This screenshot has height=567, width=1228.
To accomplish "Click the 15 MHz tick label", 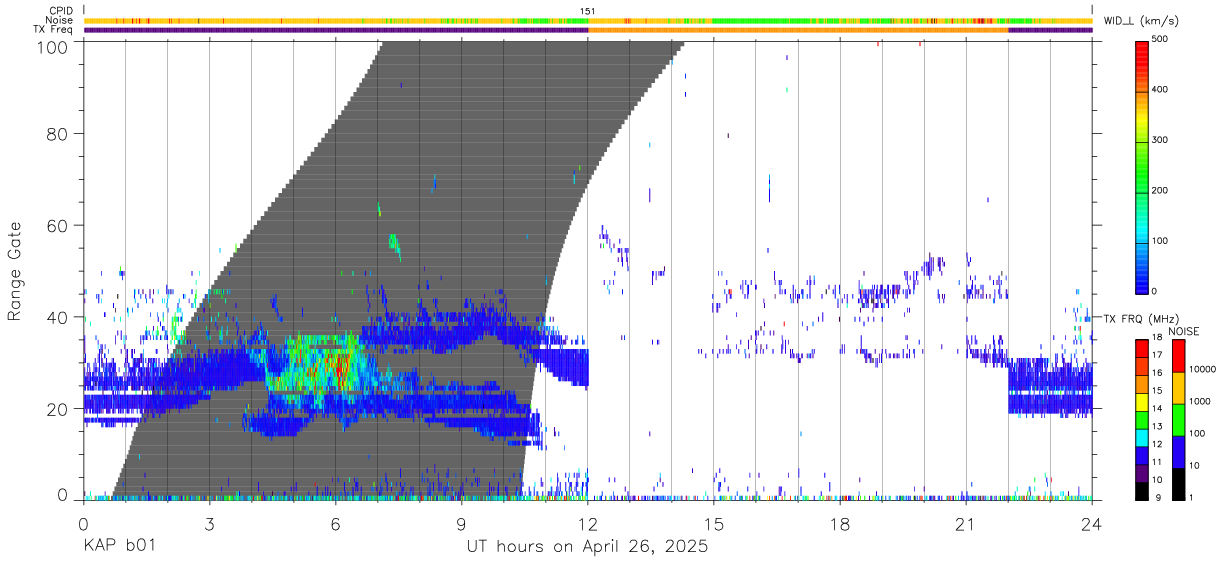I will coord(1156,391).
